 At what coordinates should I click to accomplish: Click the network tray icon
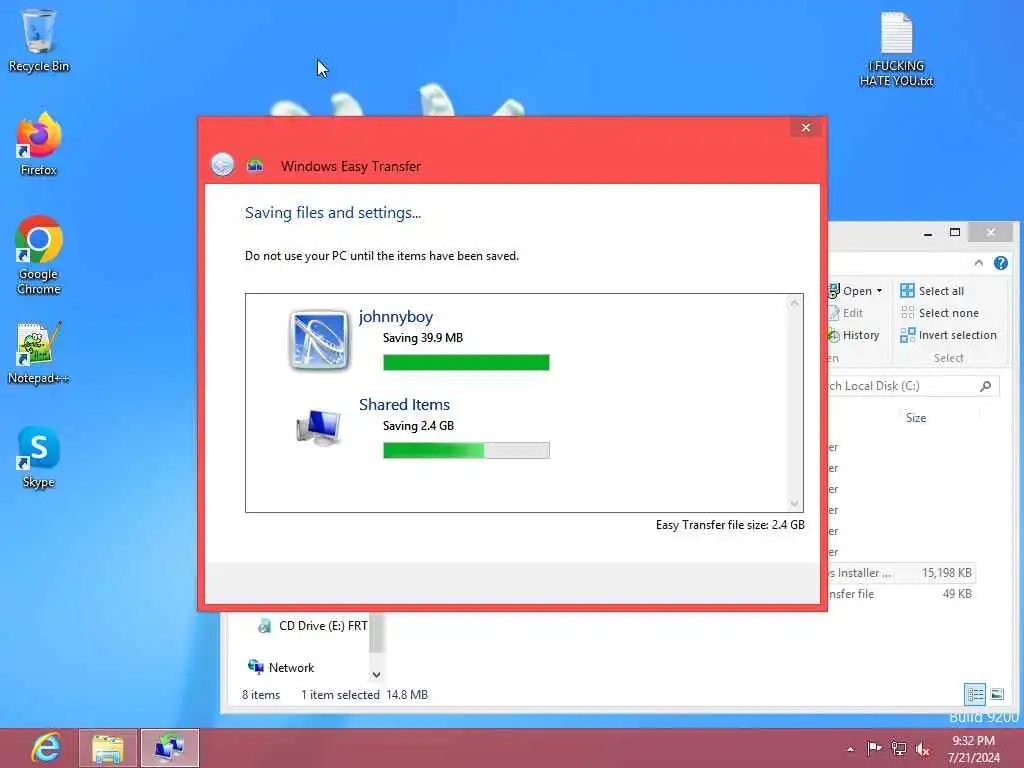899,748
